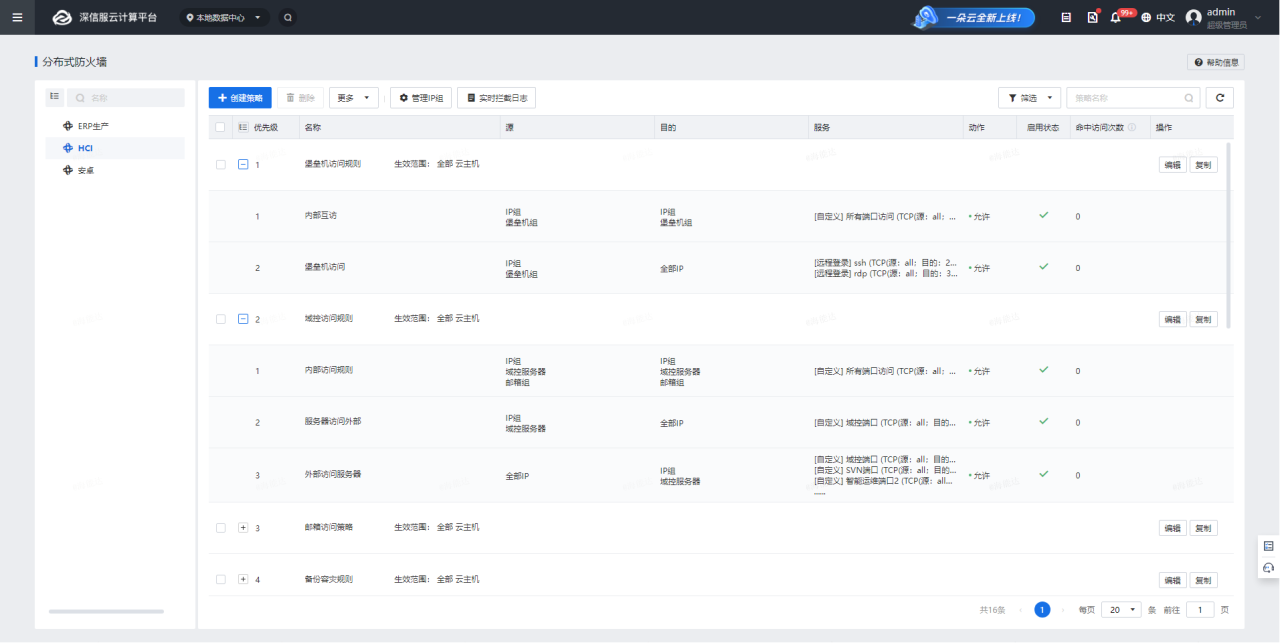Expand the 邮箱访问策略 policy row

243,528
